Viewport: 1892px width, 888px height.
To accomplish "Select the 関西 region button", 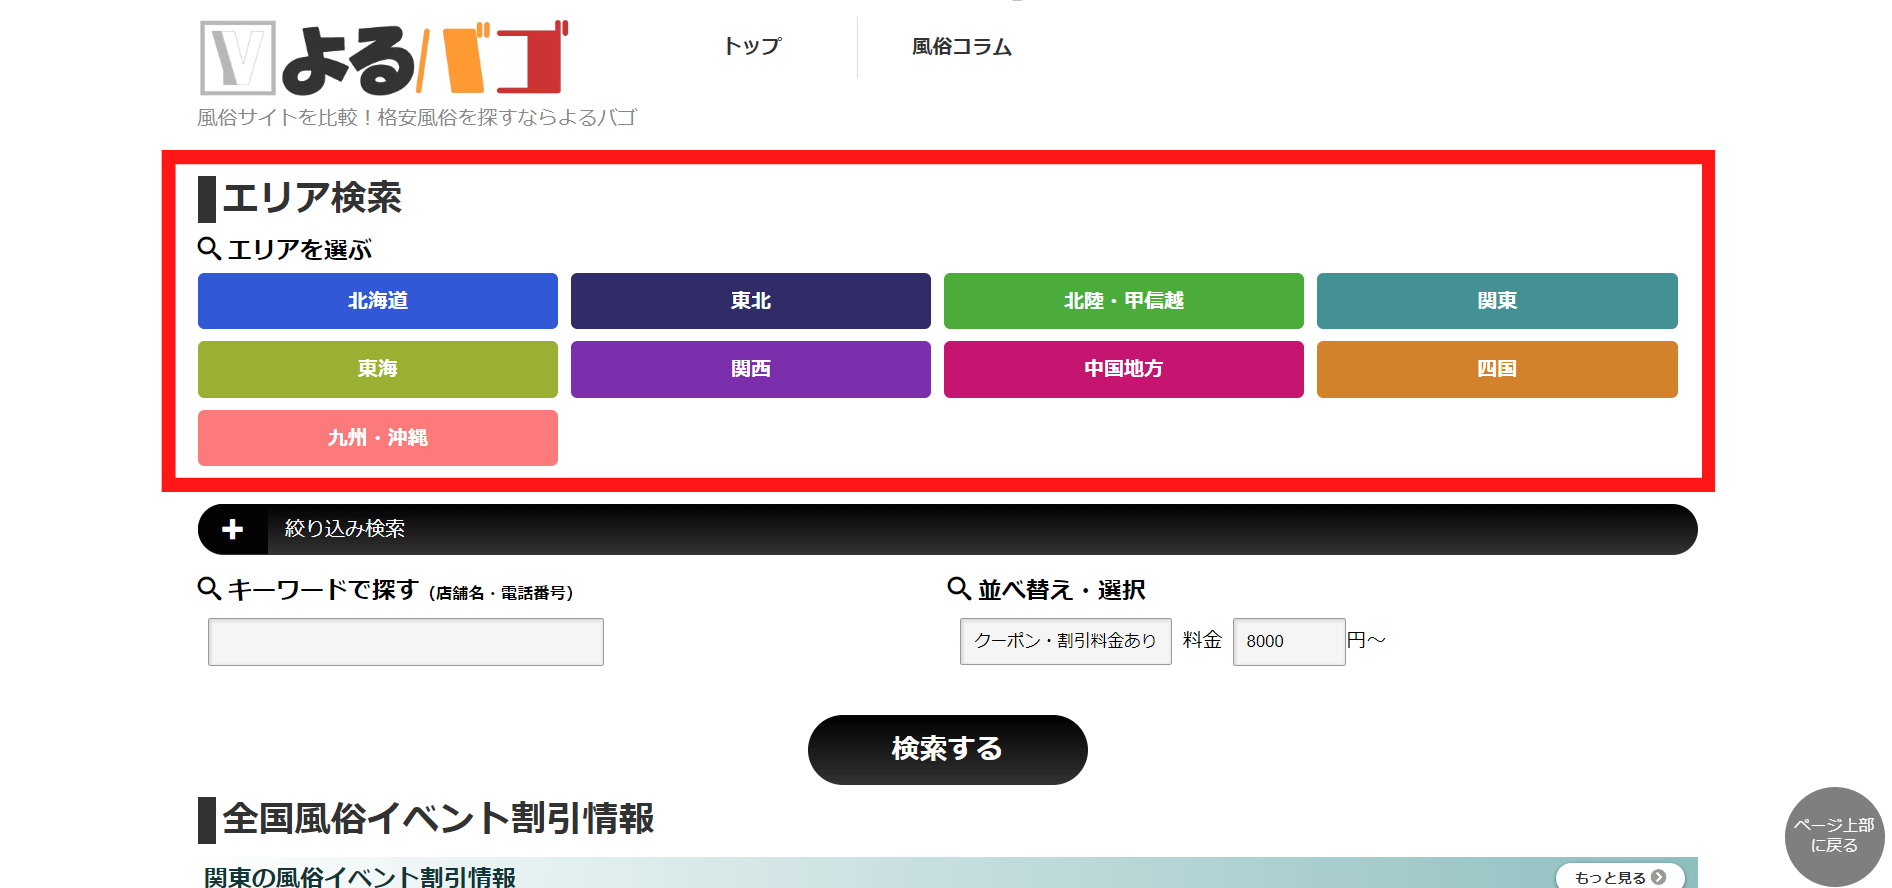I will click(750, 369).
